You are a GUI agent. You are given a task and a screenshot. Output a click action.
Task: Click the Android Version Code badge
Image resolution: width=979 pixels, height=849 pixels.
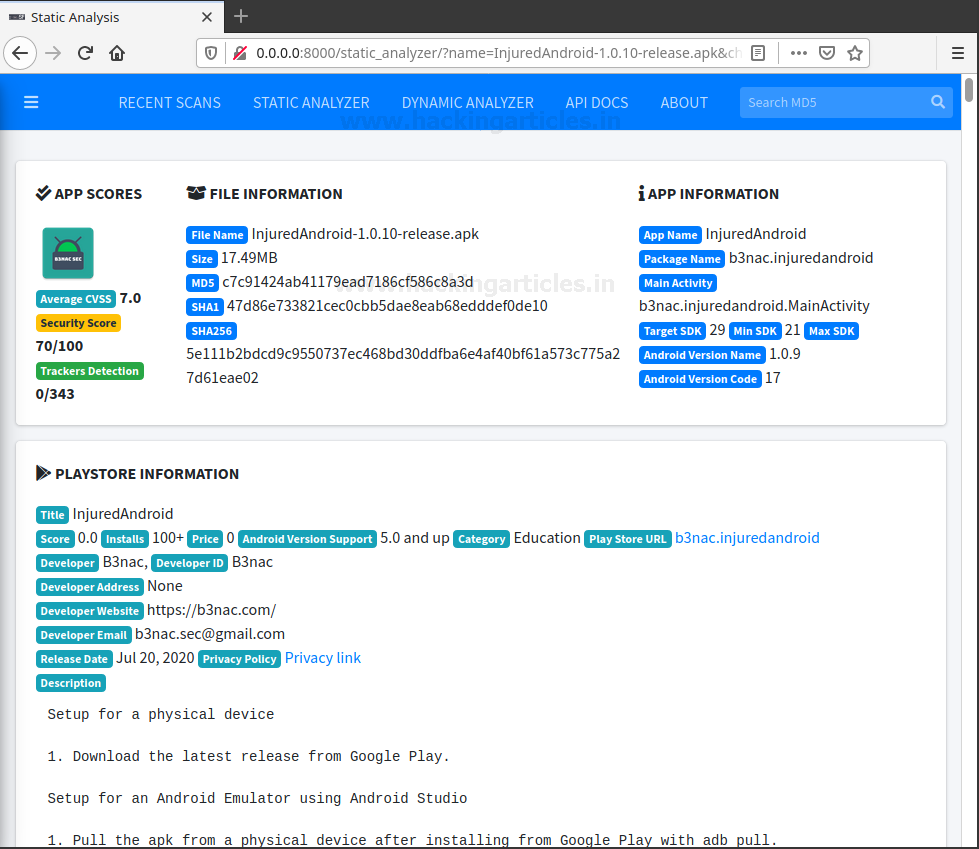click(700, 379)
